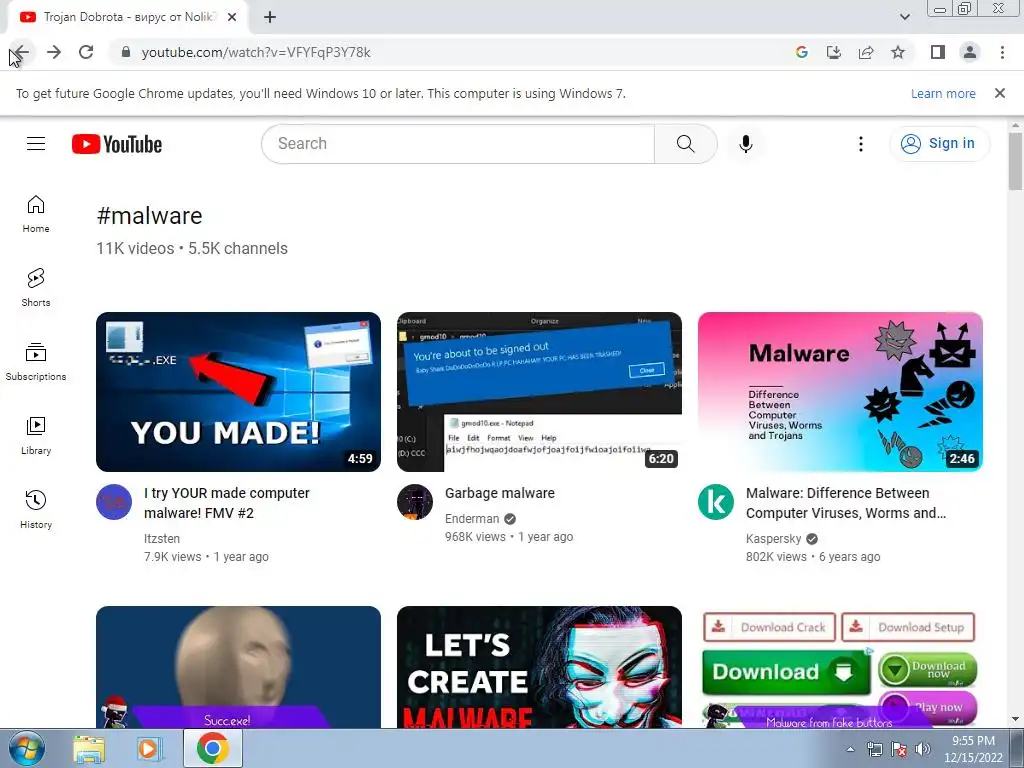The height and width of the screenshot is (768, 1024).
Task: Visit the Kaspersky channel name
Action: pyautogui.click(x=773, y=539)
